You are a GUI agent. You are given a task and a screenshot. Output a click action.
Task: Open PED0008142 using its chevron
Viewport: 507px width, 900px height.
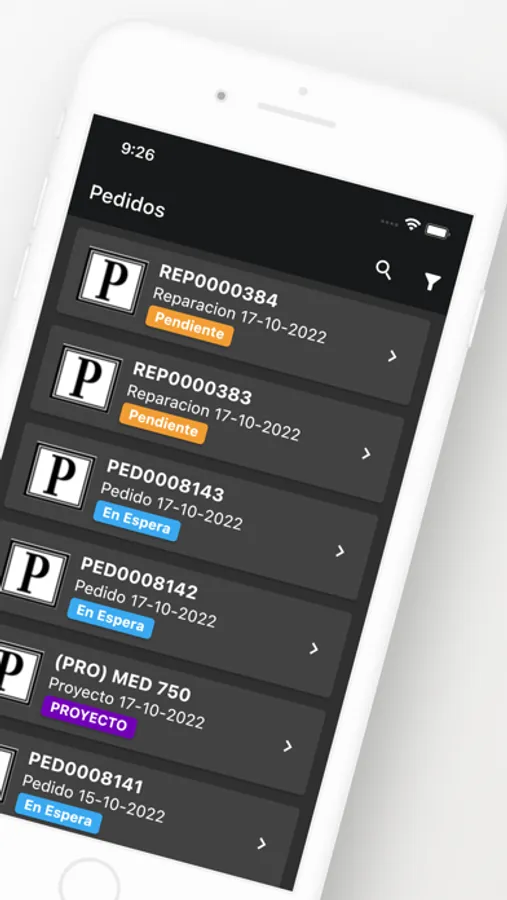(x=314, y=649)
